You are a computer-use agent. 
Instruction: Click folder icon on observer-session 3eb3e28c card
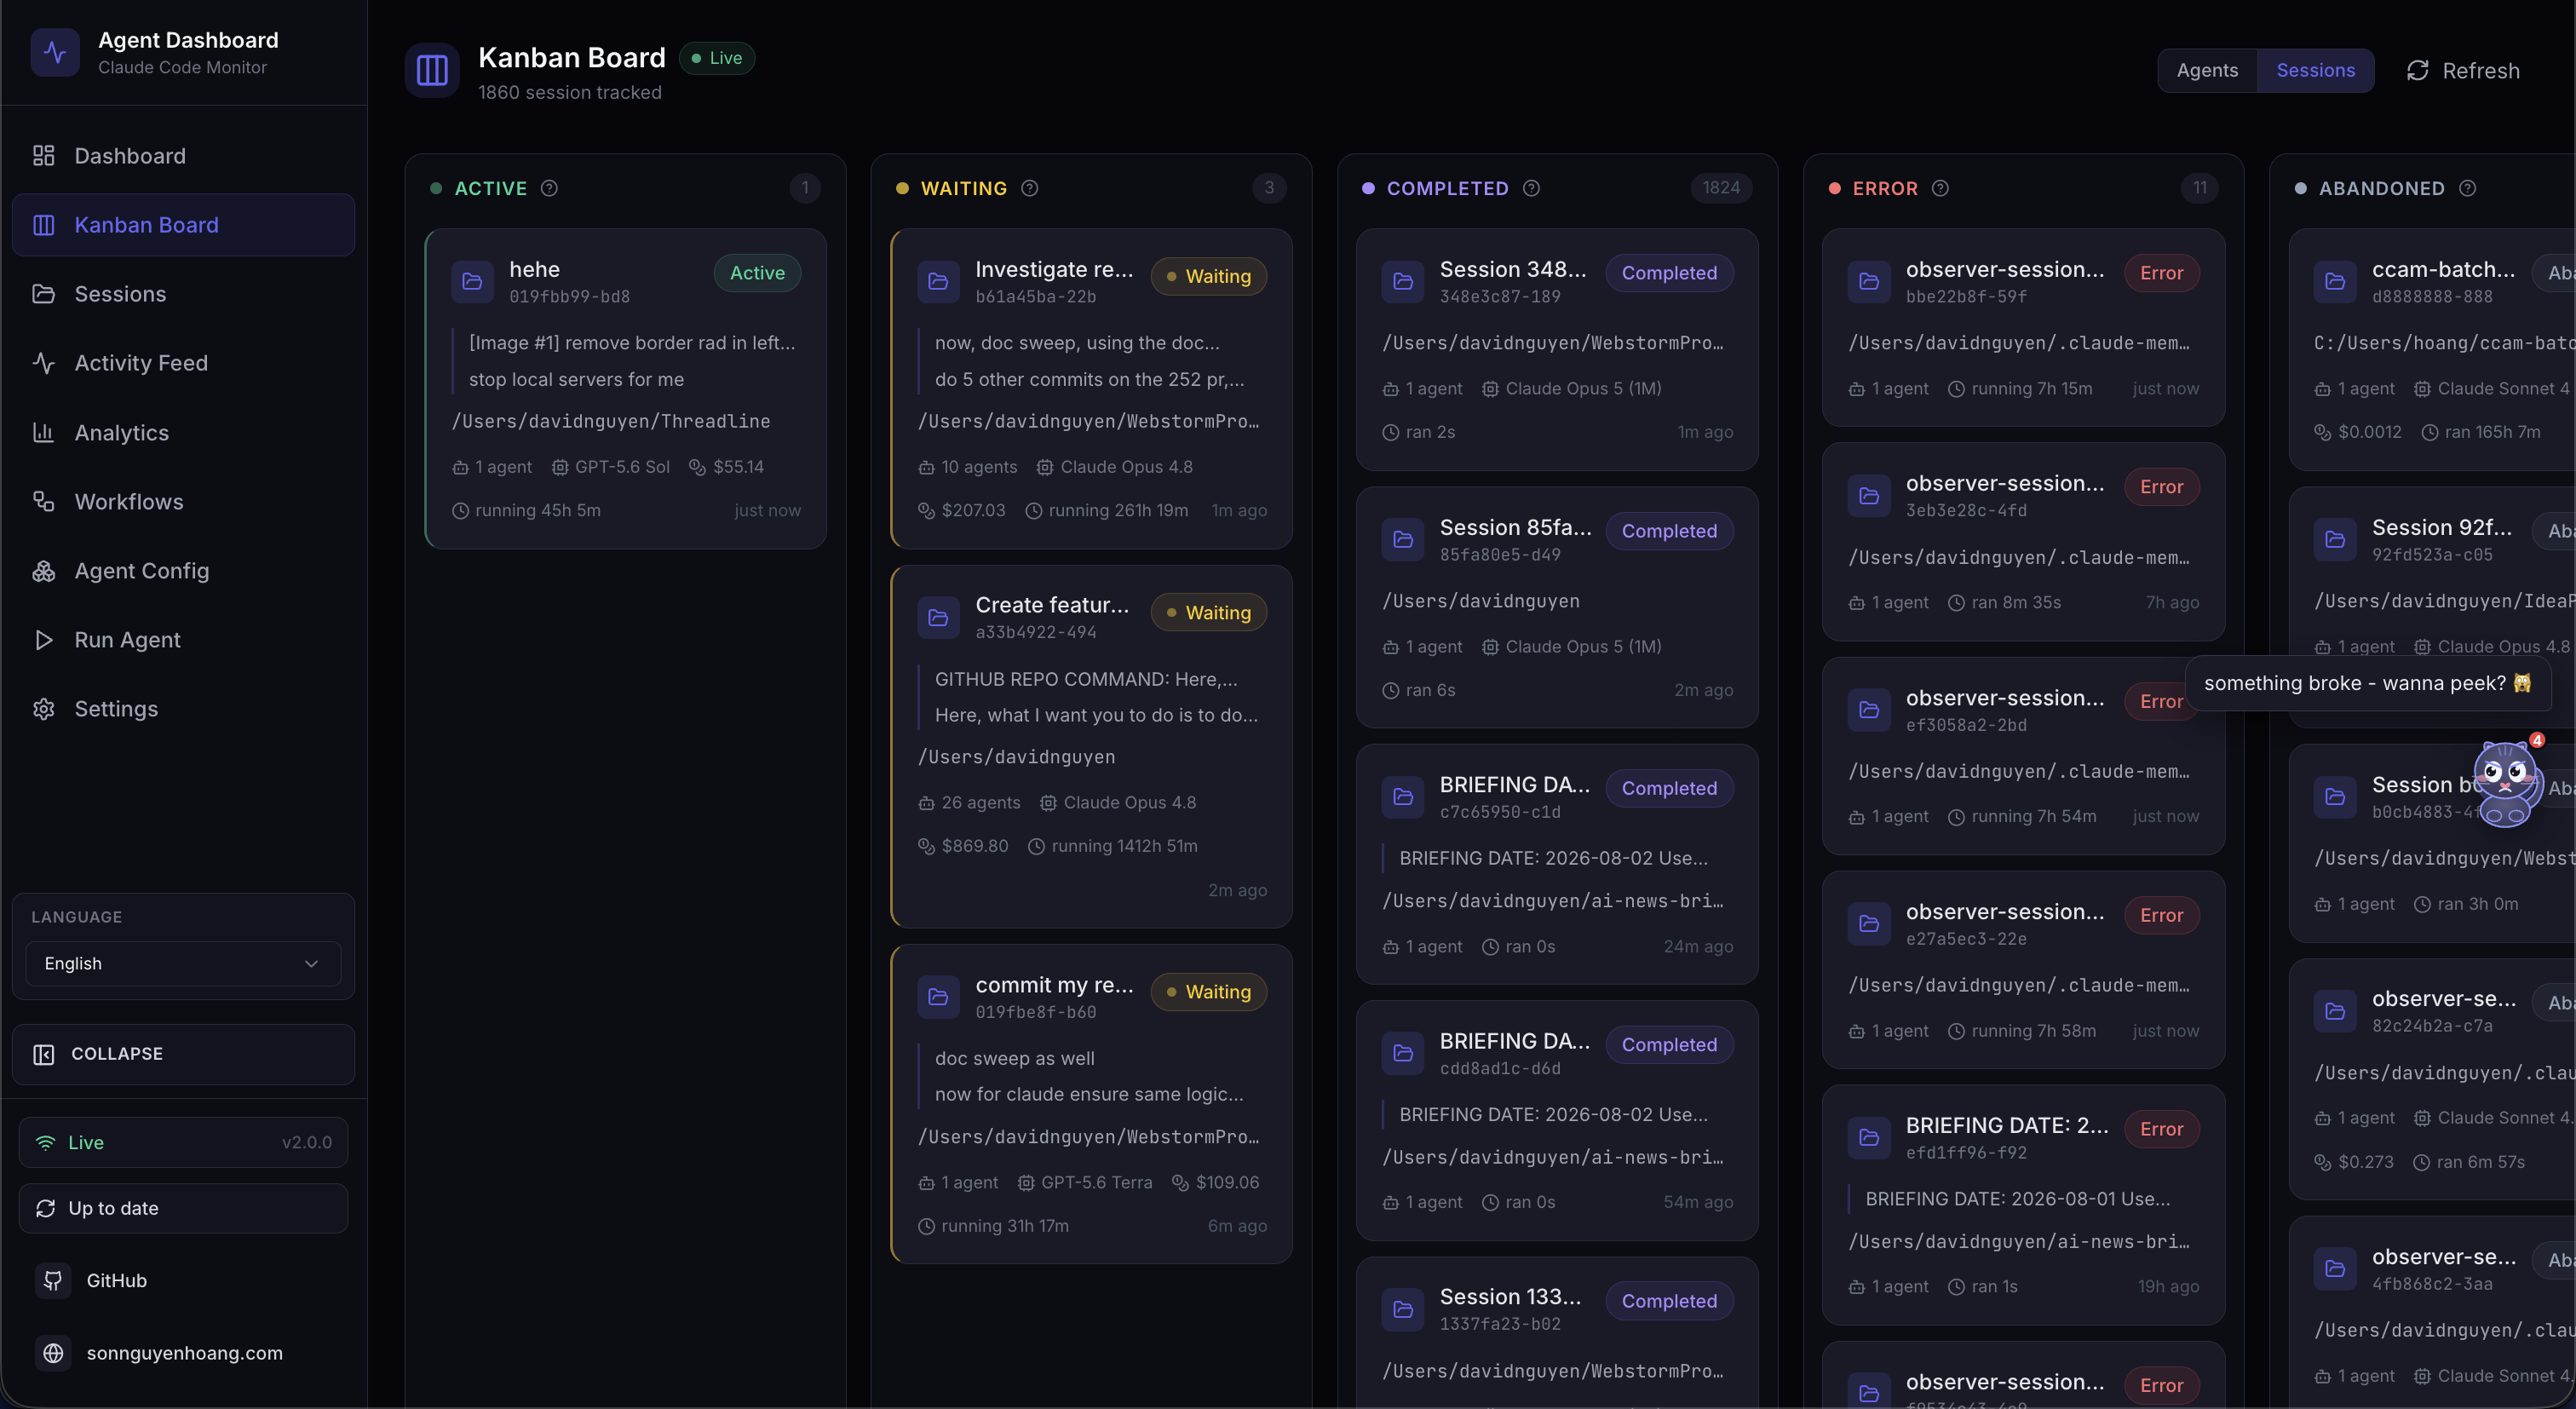point(1869,496)
